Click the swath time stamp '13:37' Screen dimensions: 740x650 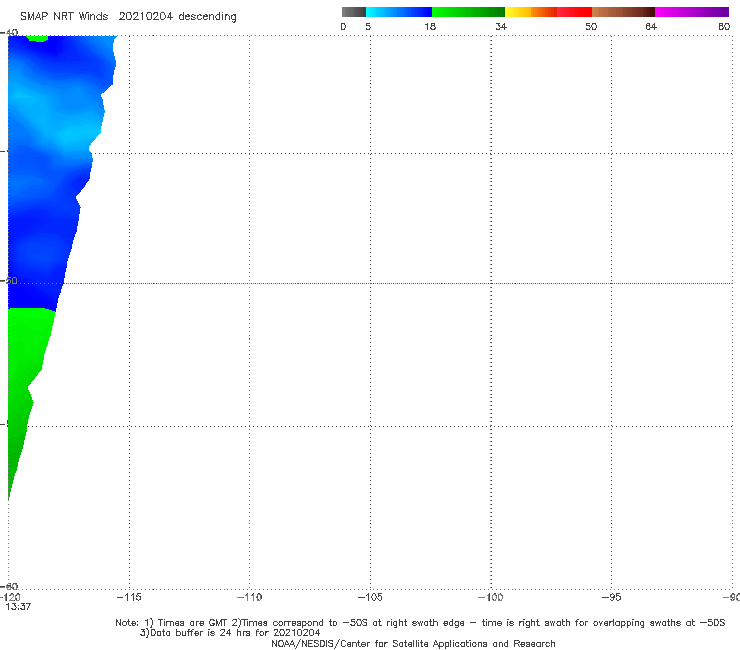tap(18, 607)
